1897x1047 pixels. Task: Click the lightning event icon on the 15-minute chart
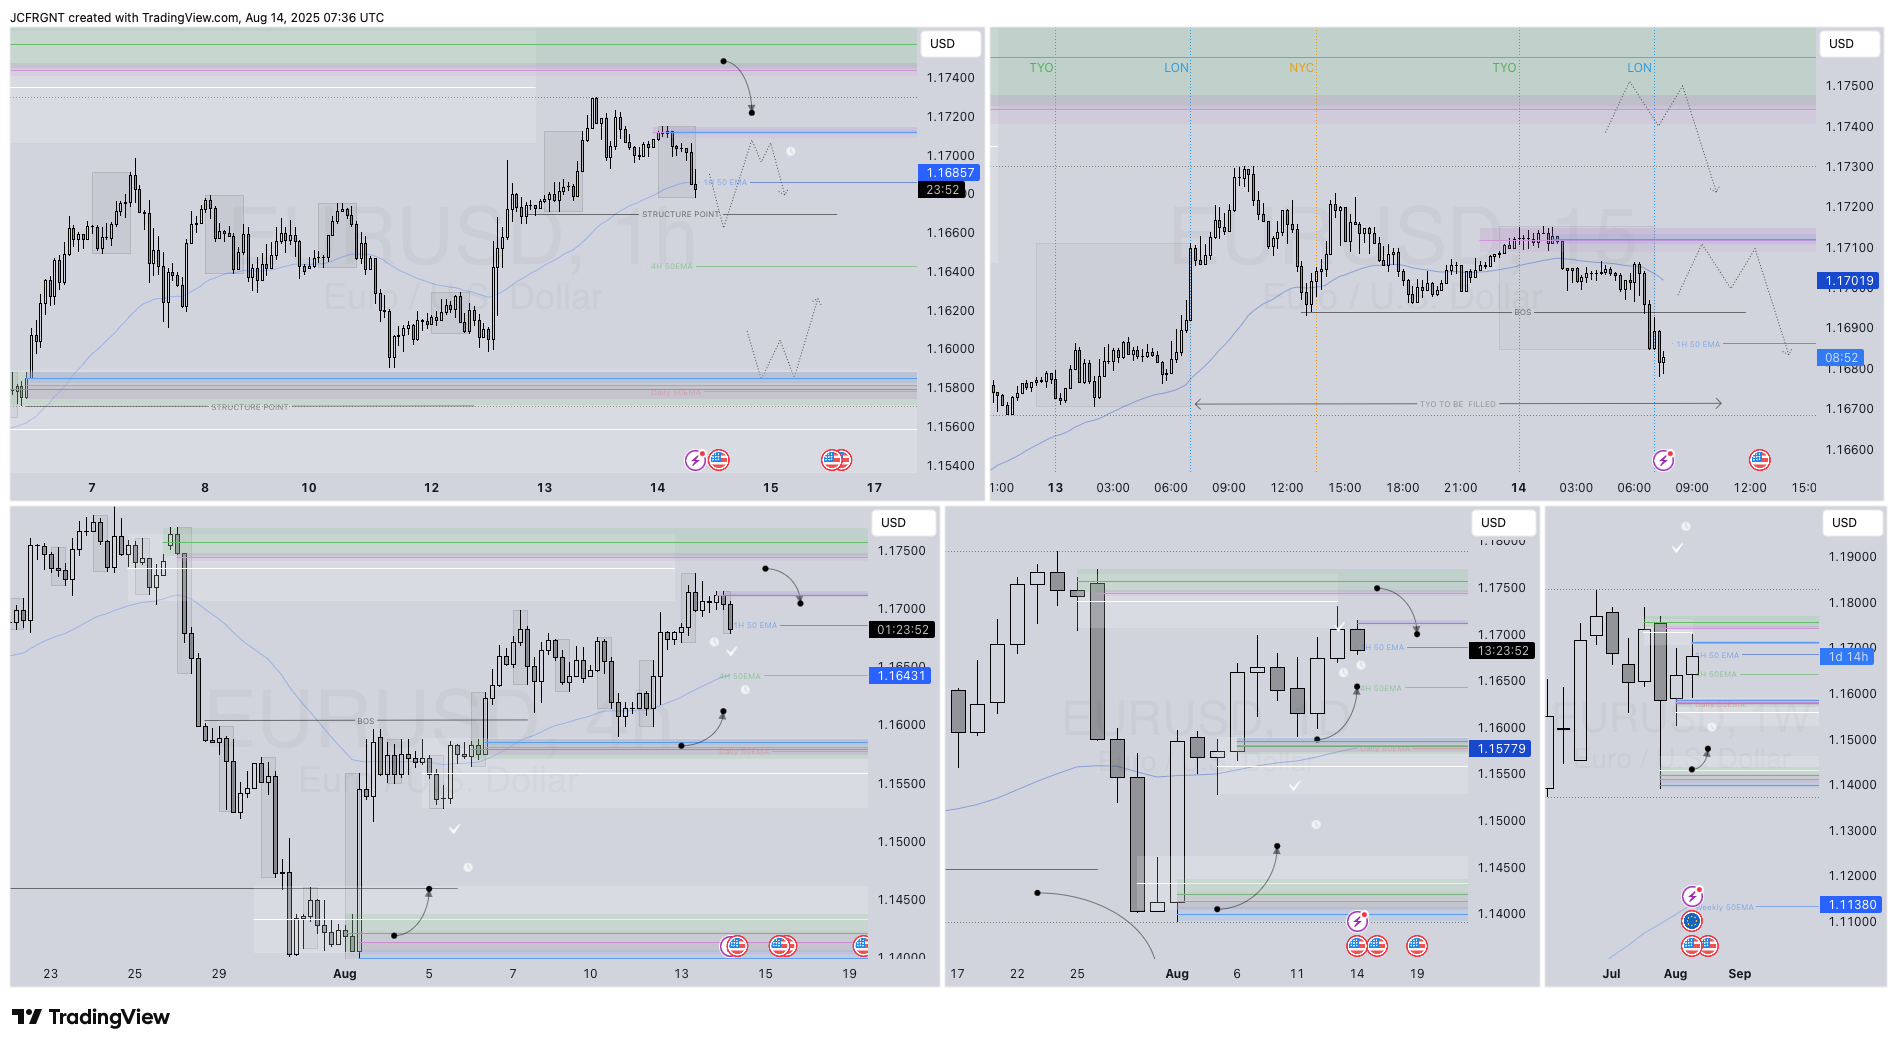coord(1663,460)
